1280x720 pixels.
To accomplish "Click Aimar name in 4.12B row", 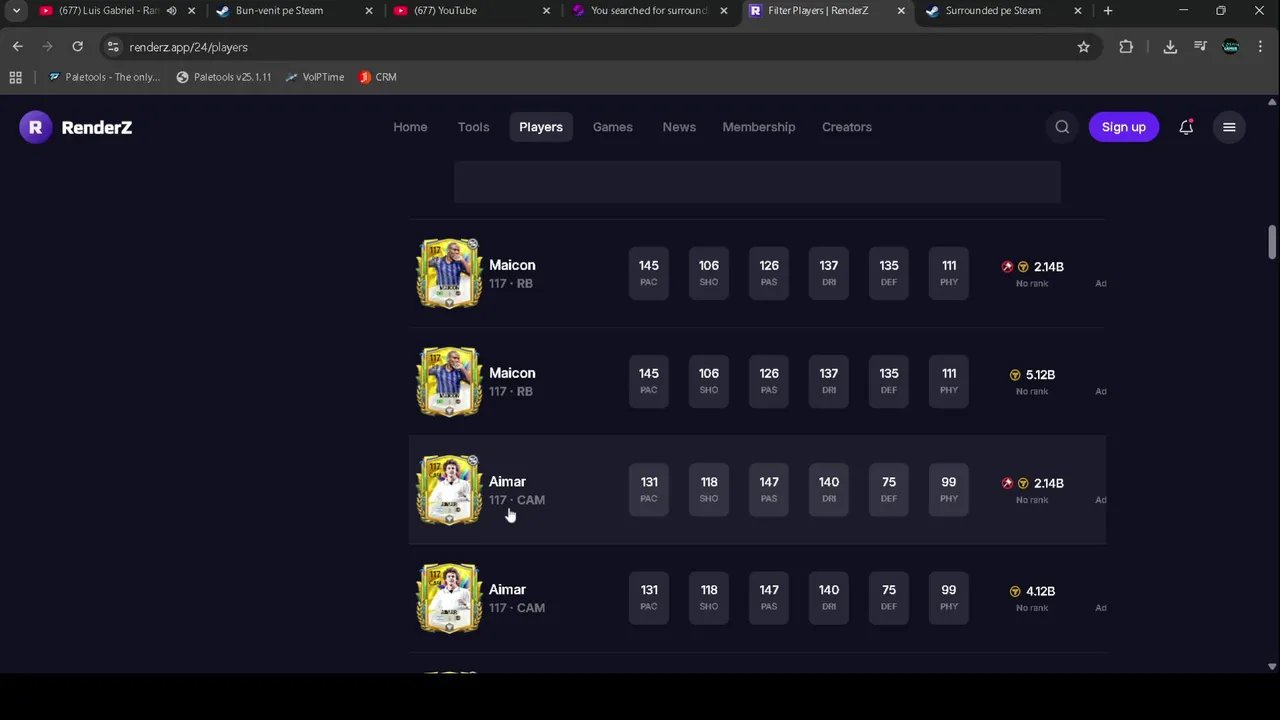I will click(x=507, y=590).
